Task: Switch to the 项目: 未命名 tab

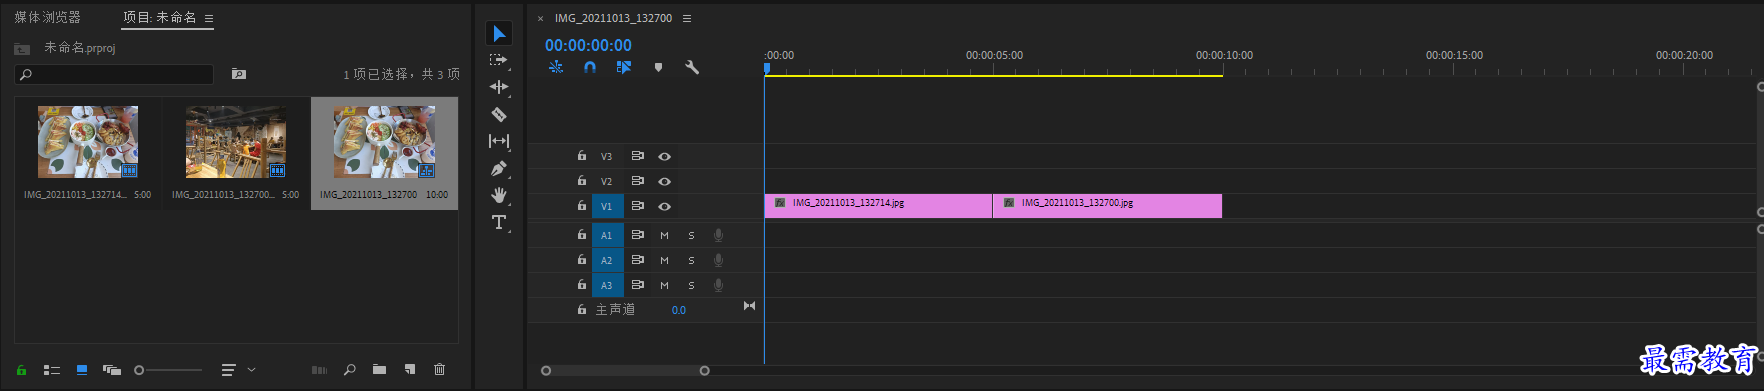Action: 159,17
